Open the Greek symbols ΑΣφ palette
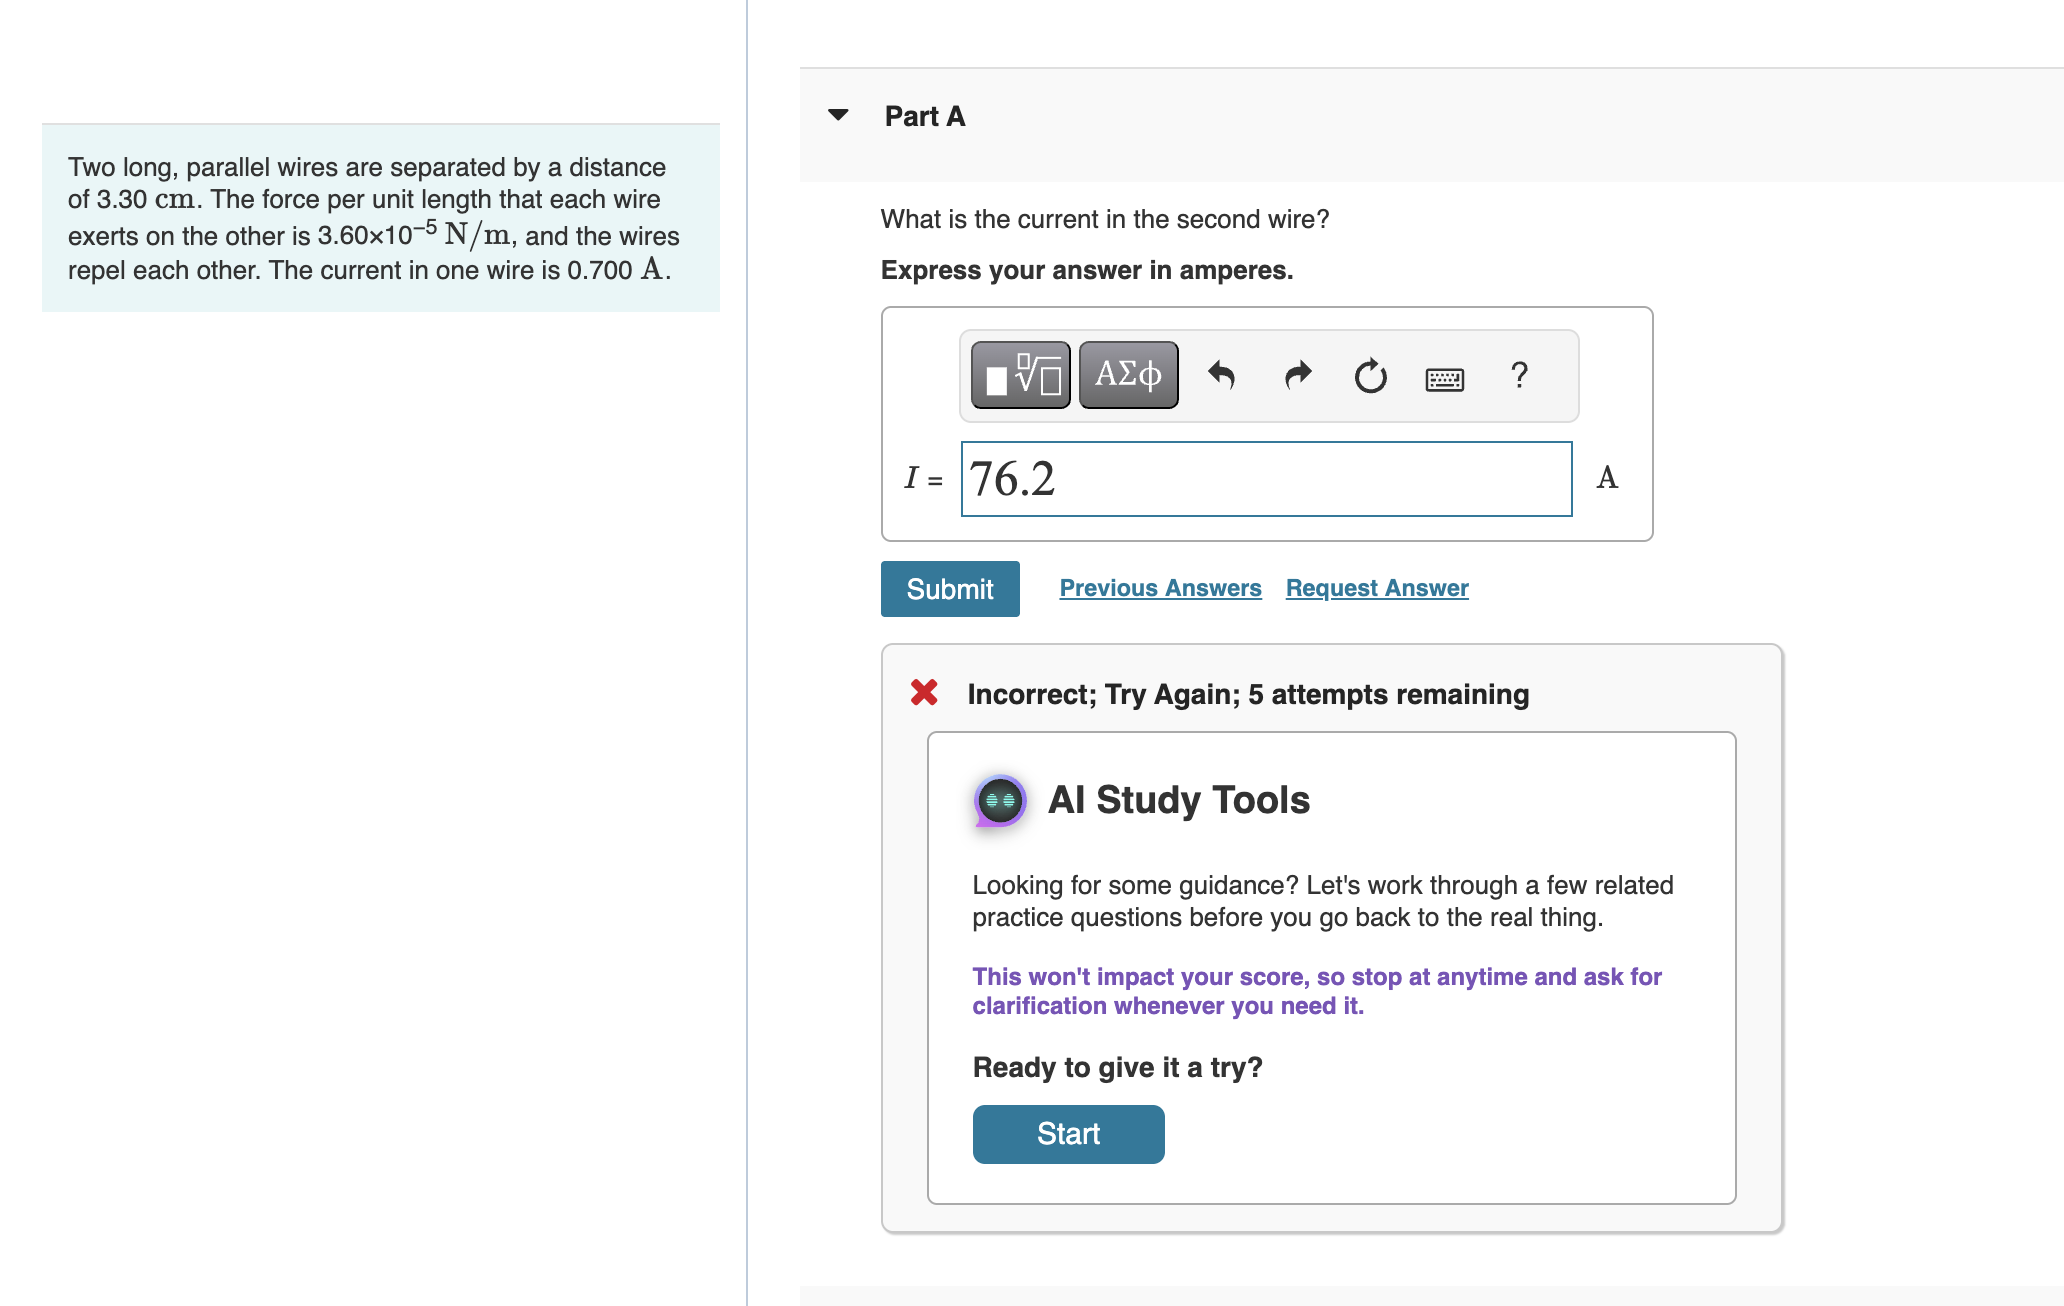 [x=1129, y=375]
